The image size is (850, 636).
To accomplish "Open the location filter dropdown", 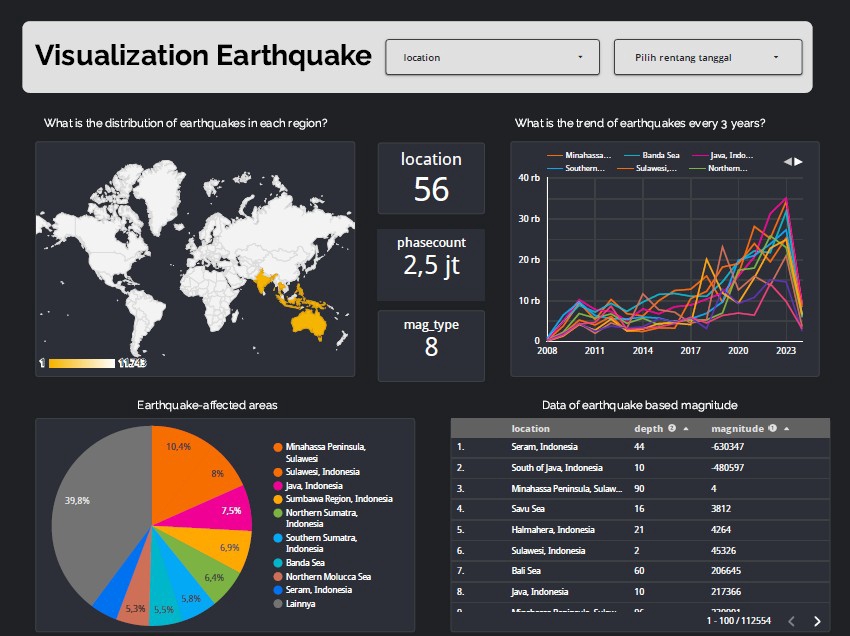I will tap(492, 57).
